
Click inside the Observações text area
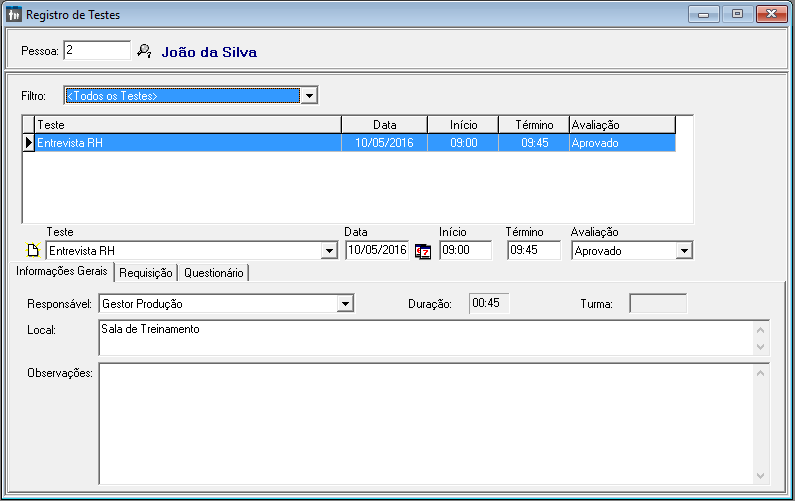point(420,420)
